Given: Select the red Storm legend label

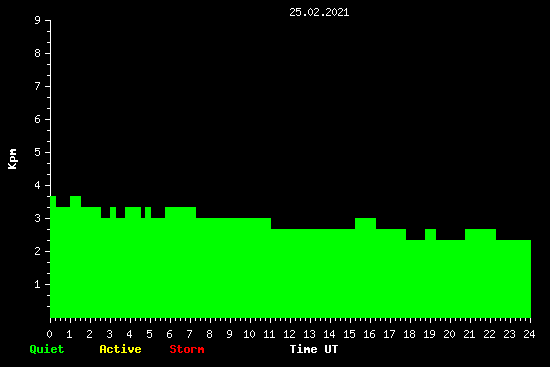Looking at the screenshot, I should click(187, 349).
